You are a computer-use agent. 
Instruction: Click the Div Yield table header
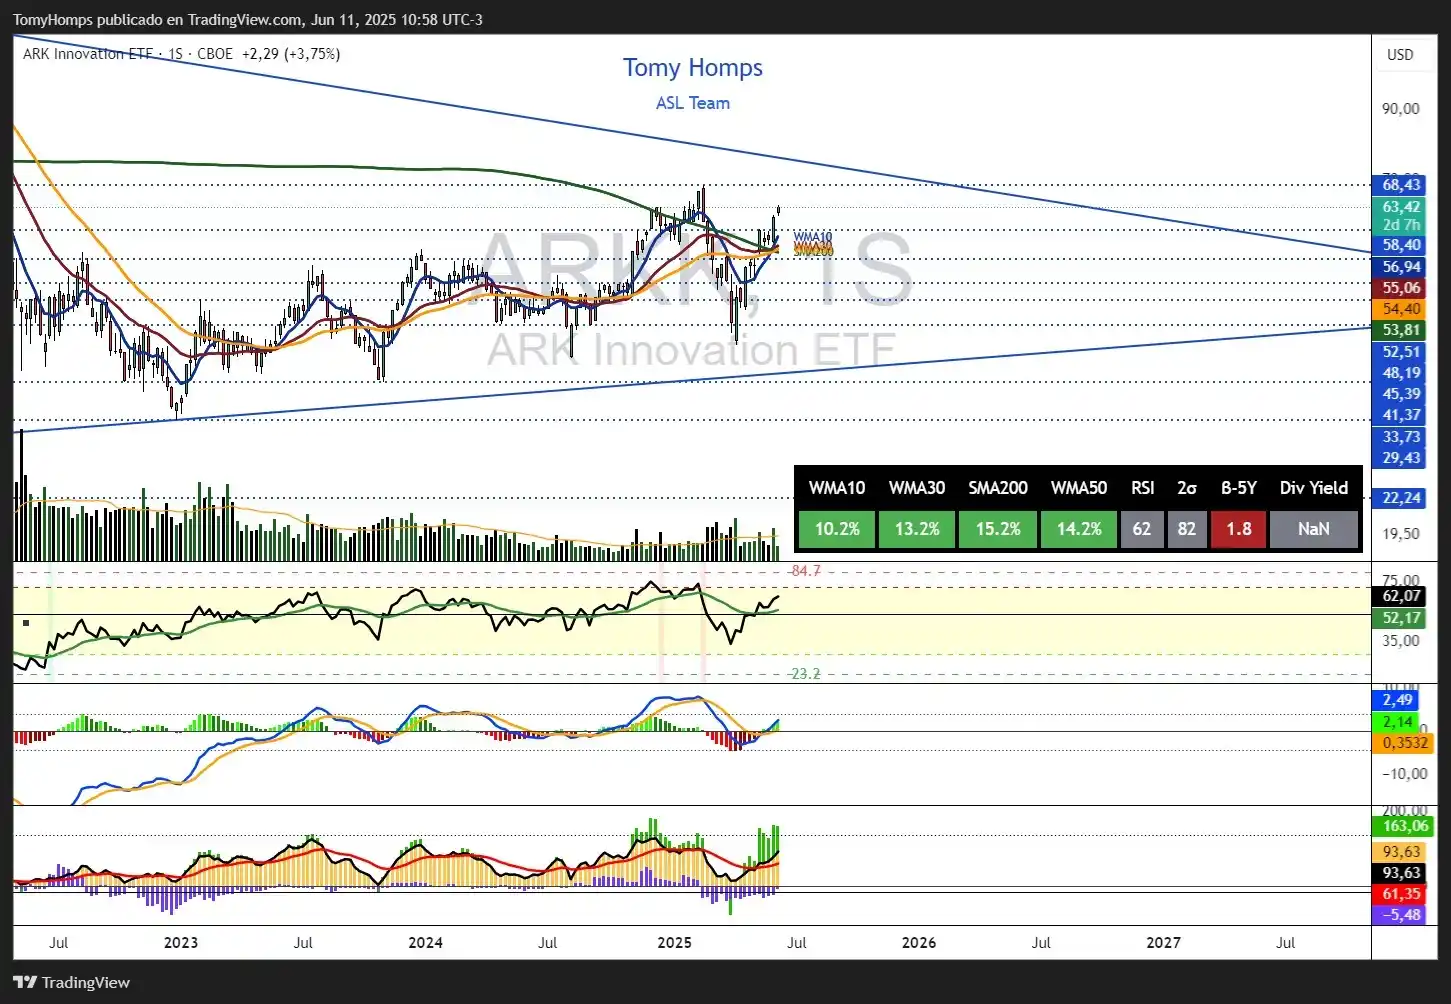point(1314,488)
